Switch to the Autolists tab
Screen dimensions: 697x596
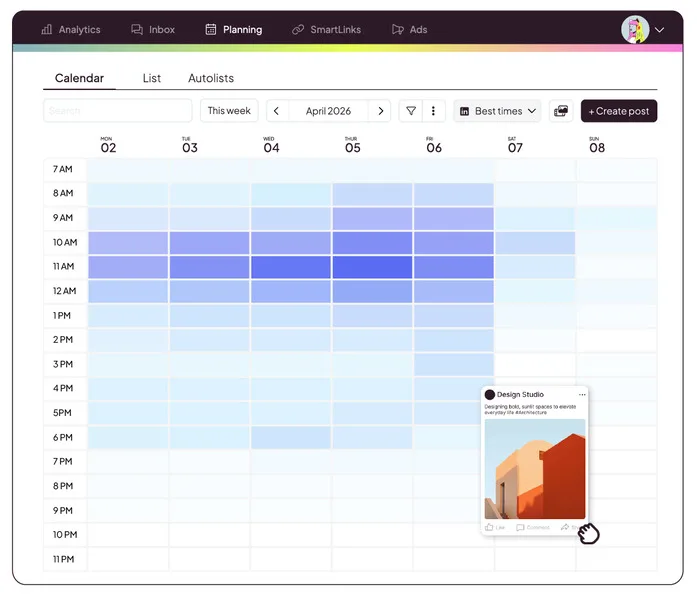tap(211, 78)
